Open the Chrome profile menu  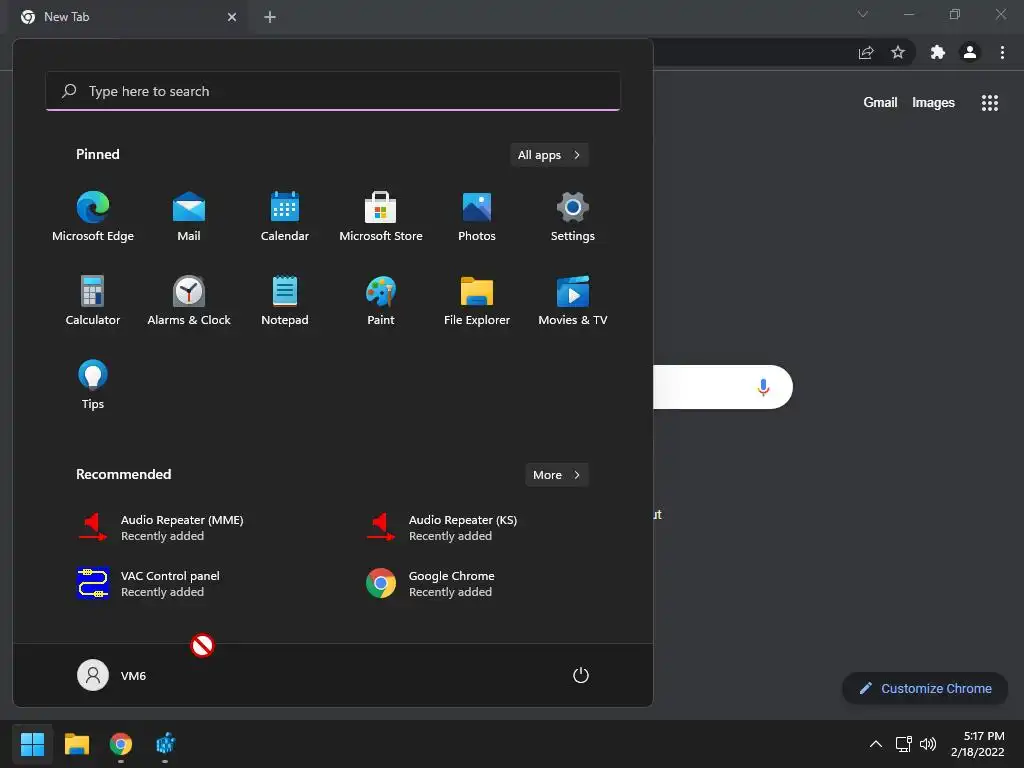click(970, 52)
